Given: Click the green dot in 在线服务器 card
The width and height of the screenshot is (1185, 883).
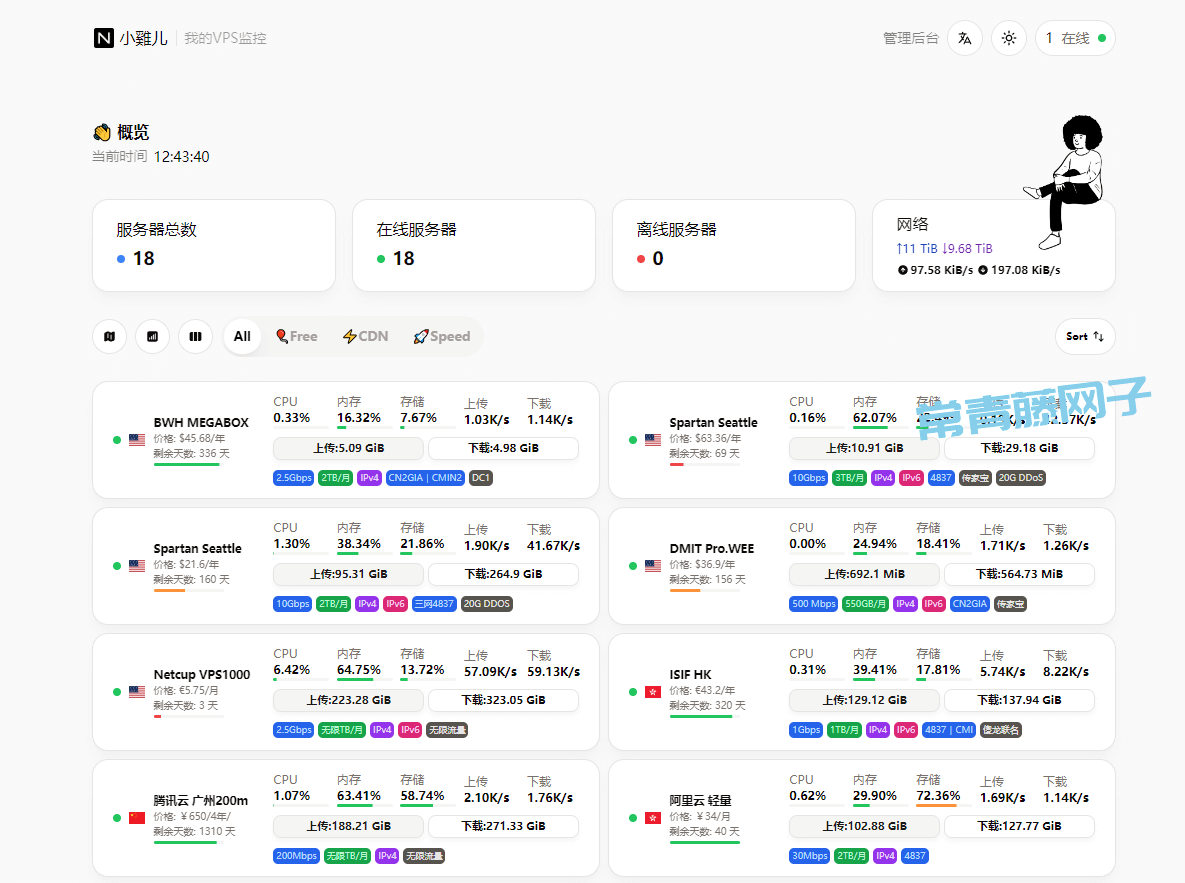Looking at the screenshot, I should 381,259.
